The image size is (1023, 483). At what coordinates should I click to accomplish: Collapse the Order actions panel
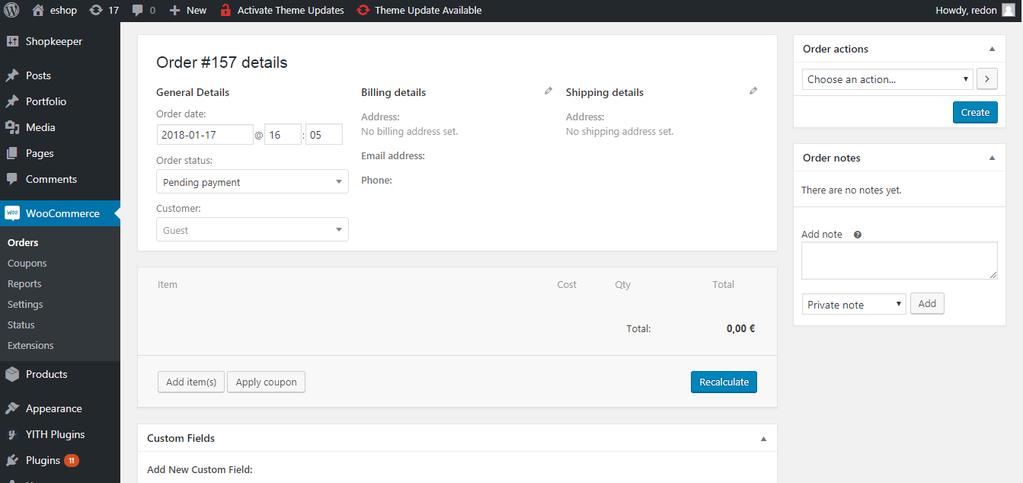point(992,49)
